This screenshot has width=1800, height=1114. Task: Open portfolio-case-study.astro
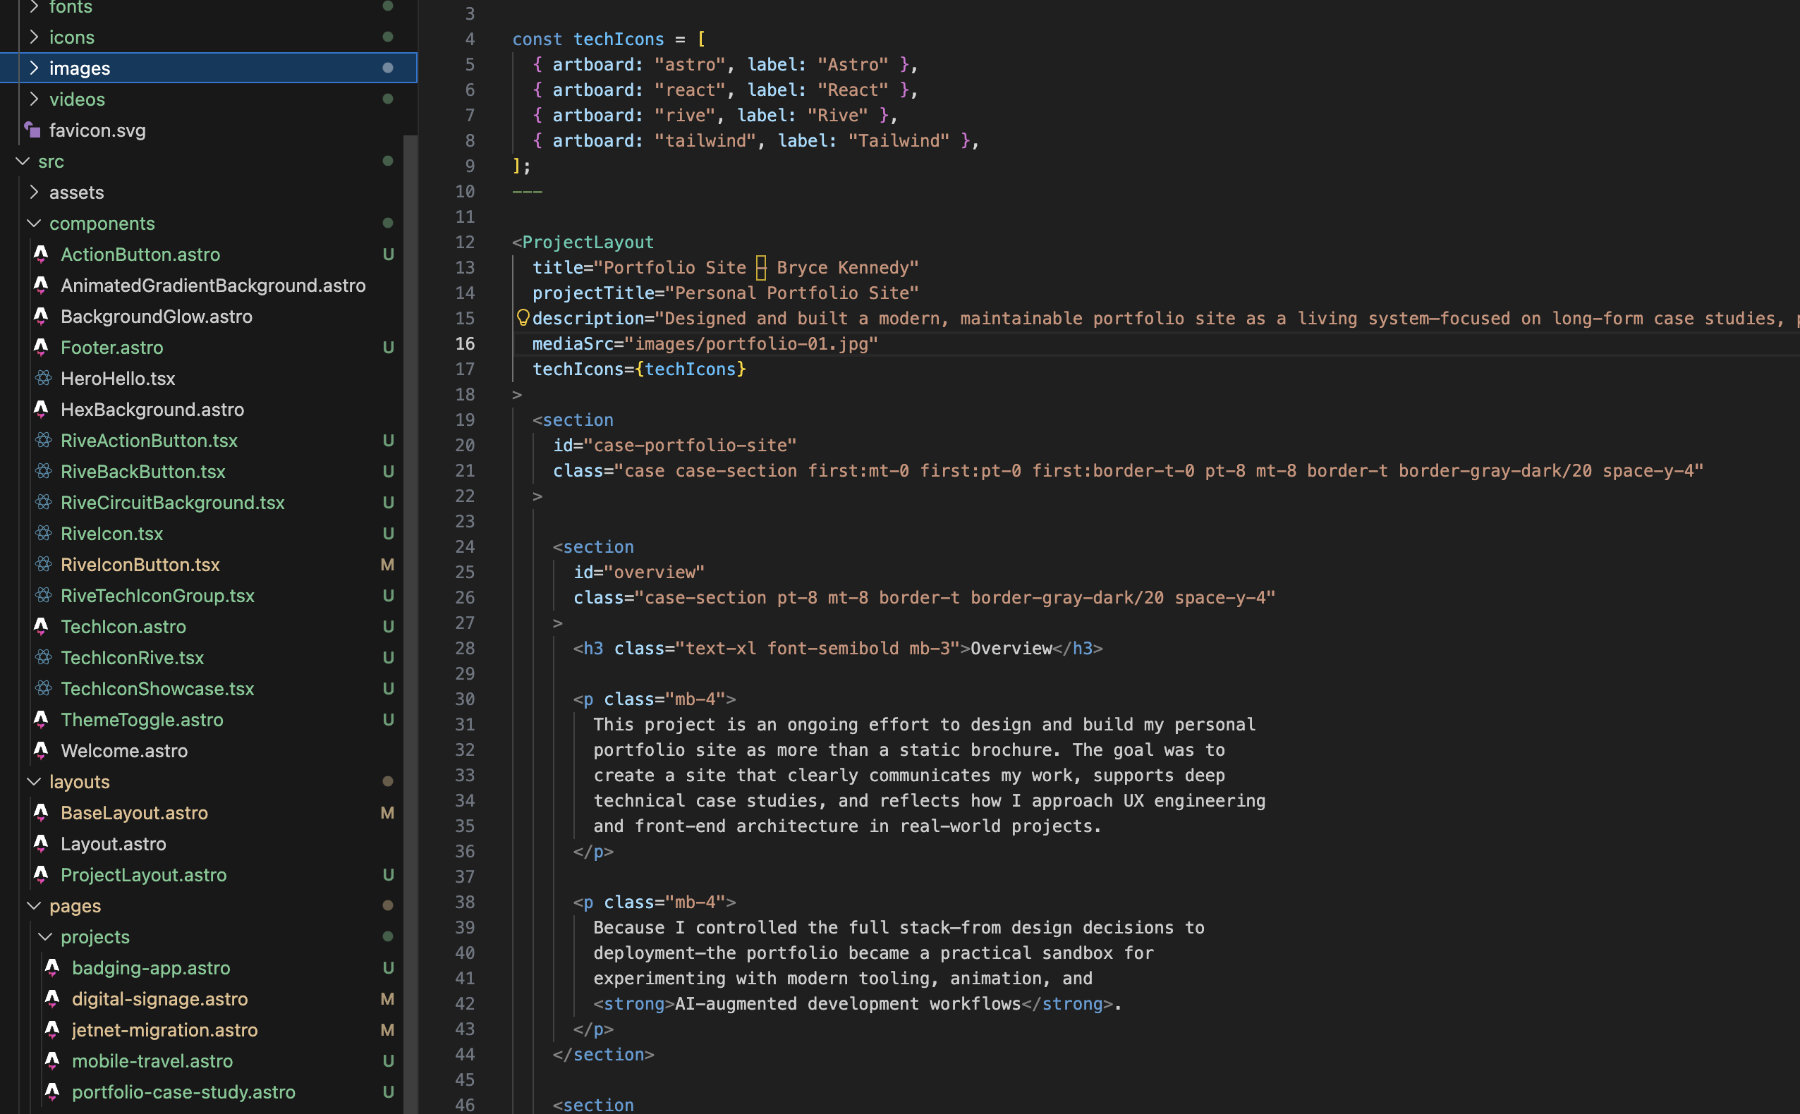click(183, 1092)
